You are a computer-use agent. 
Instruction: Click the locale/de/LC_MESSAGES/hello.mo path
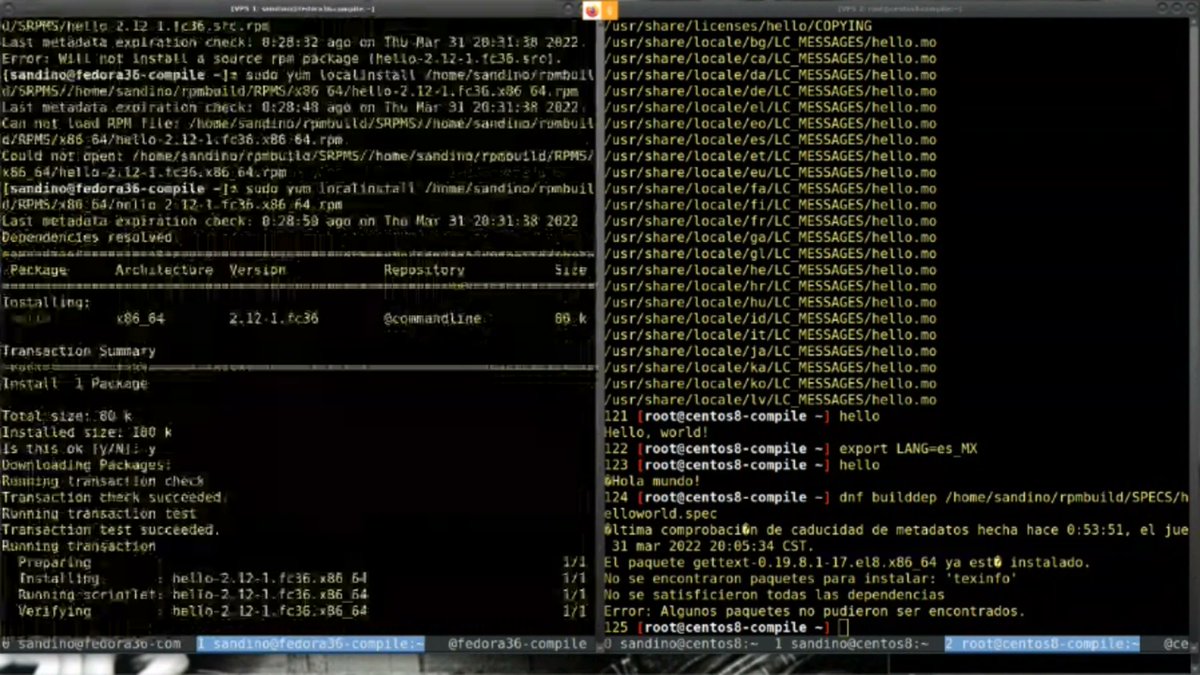pyautogui.click(x=770, y=91)
